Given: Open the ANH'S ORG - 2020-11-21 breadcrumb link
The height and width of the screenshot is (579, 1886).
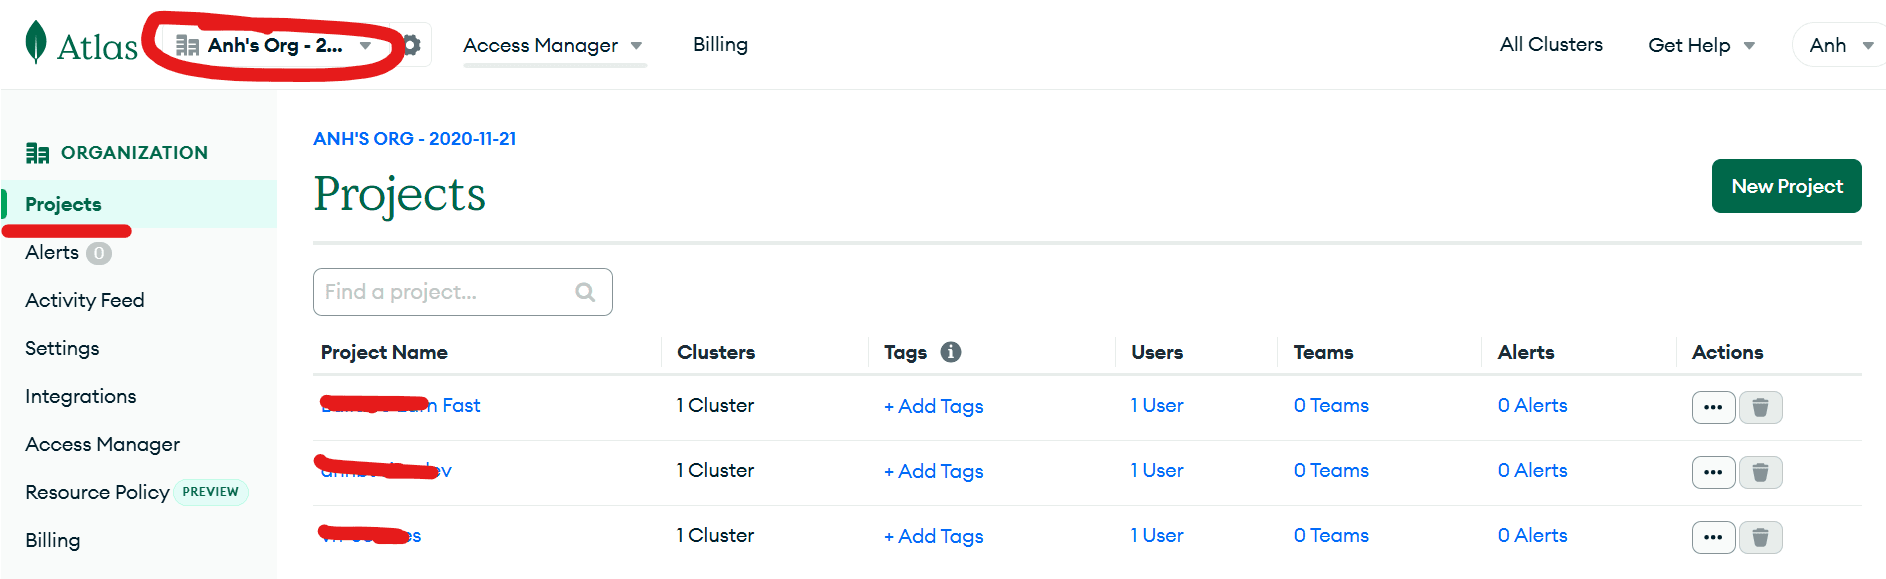Looking at the screenshot, I should click(415, 138).
